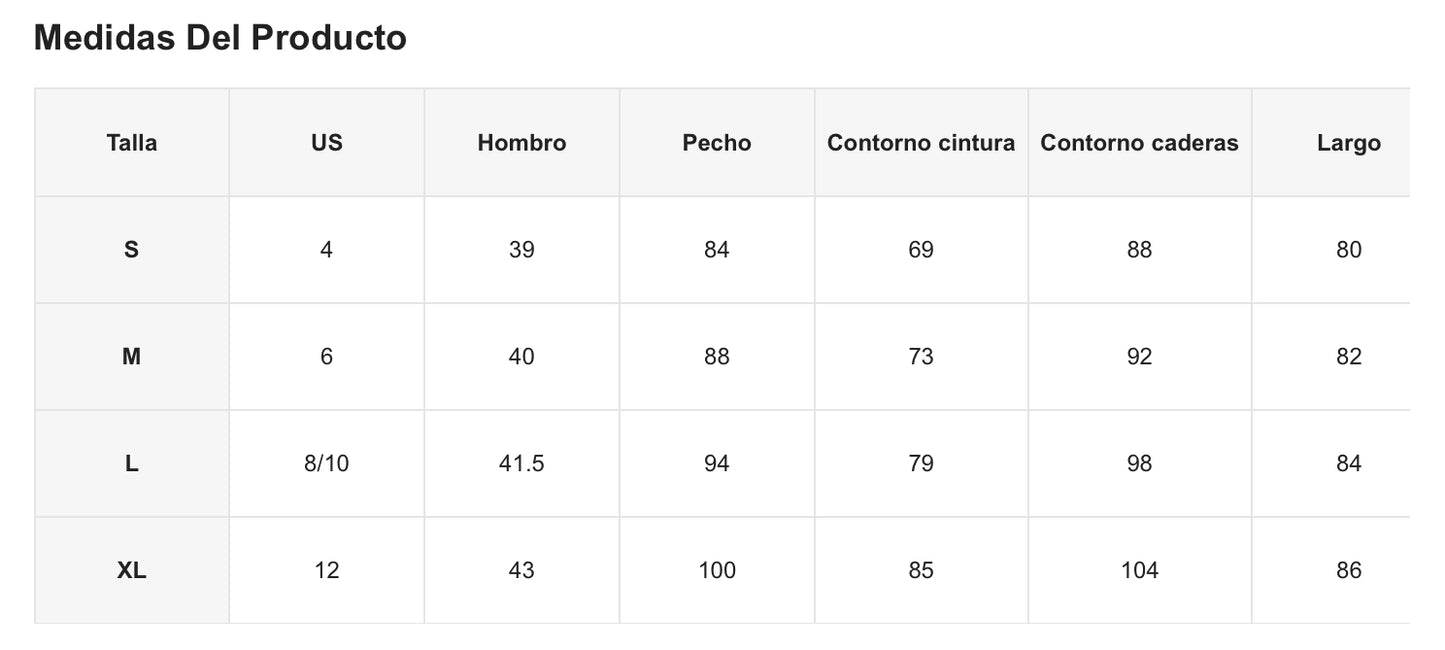Click the 'Medidas Del Producto' heading
The width and height of the screenshot is (1445, 650).
click(220, 38)
